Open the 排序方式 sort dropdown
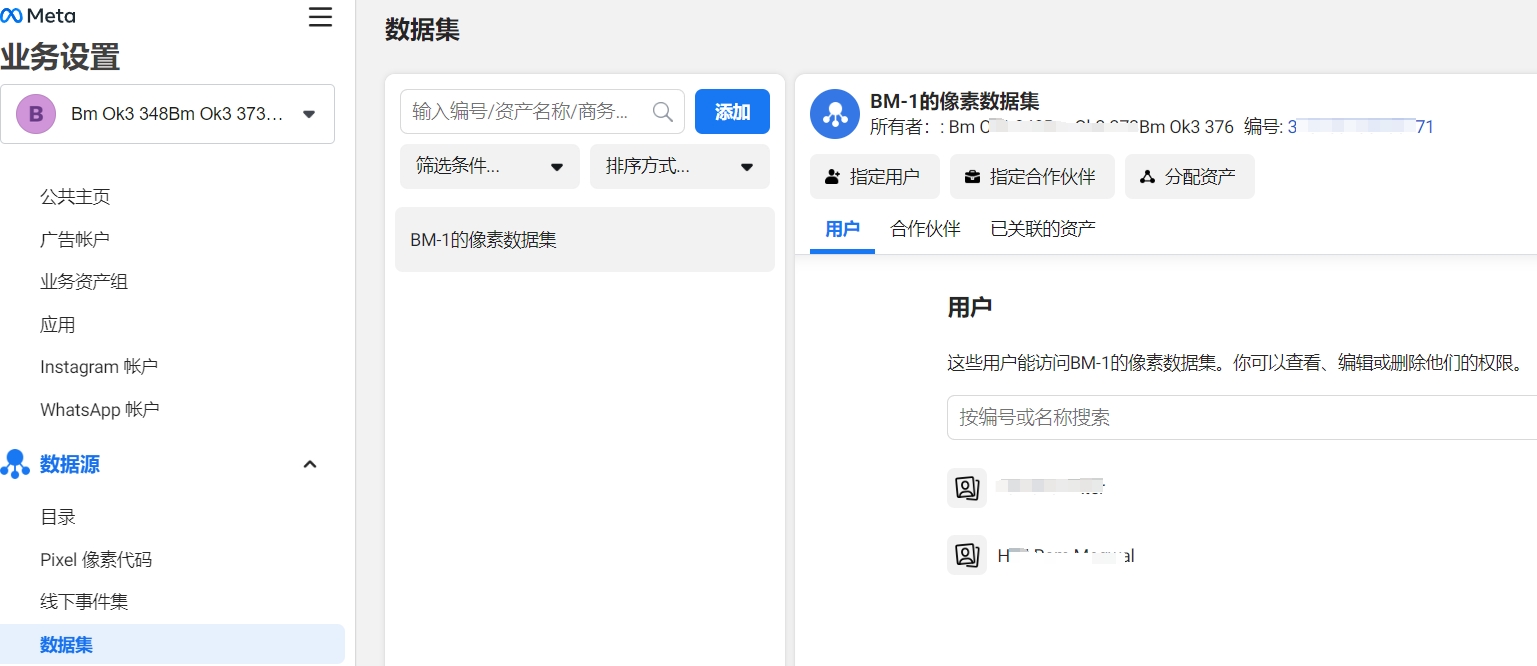Viewport: 1537px width, 666px height. pyautogui.click(x=680, y=167)
